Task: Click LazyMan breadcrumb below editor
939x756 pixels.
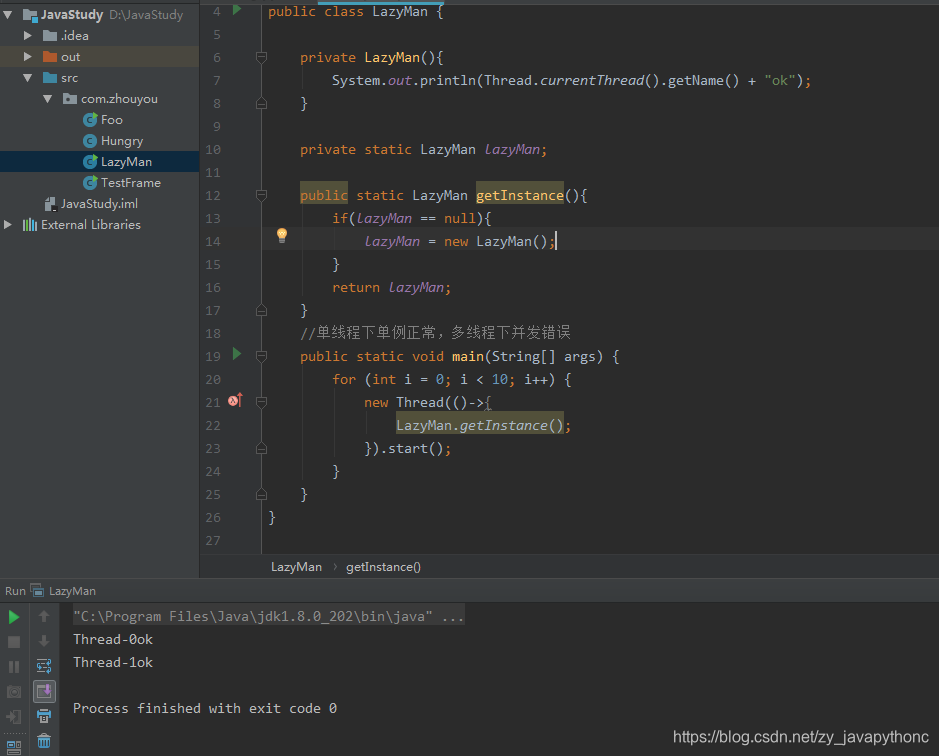Action: click(296, 567)
